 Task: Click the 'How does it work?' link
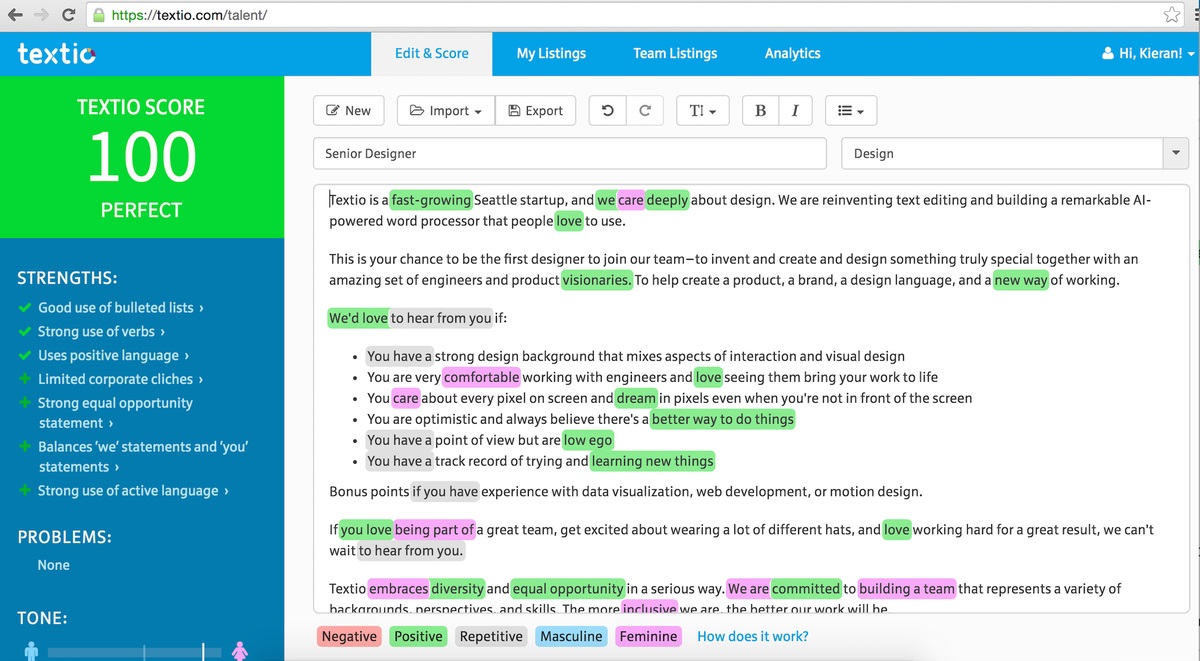pyautogui.click(x=753, y=636)
